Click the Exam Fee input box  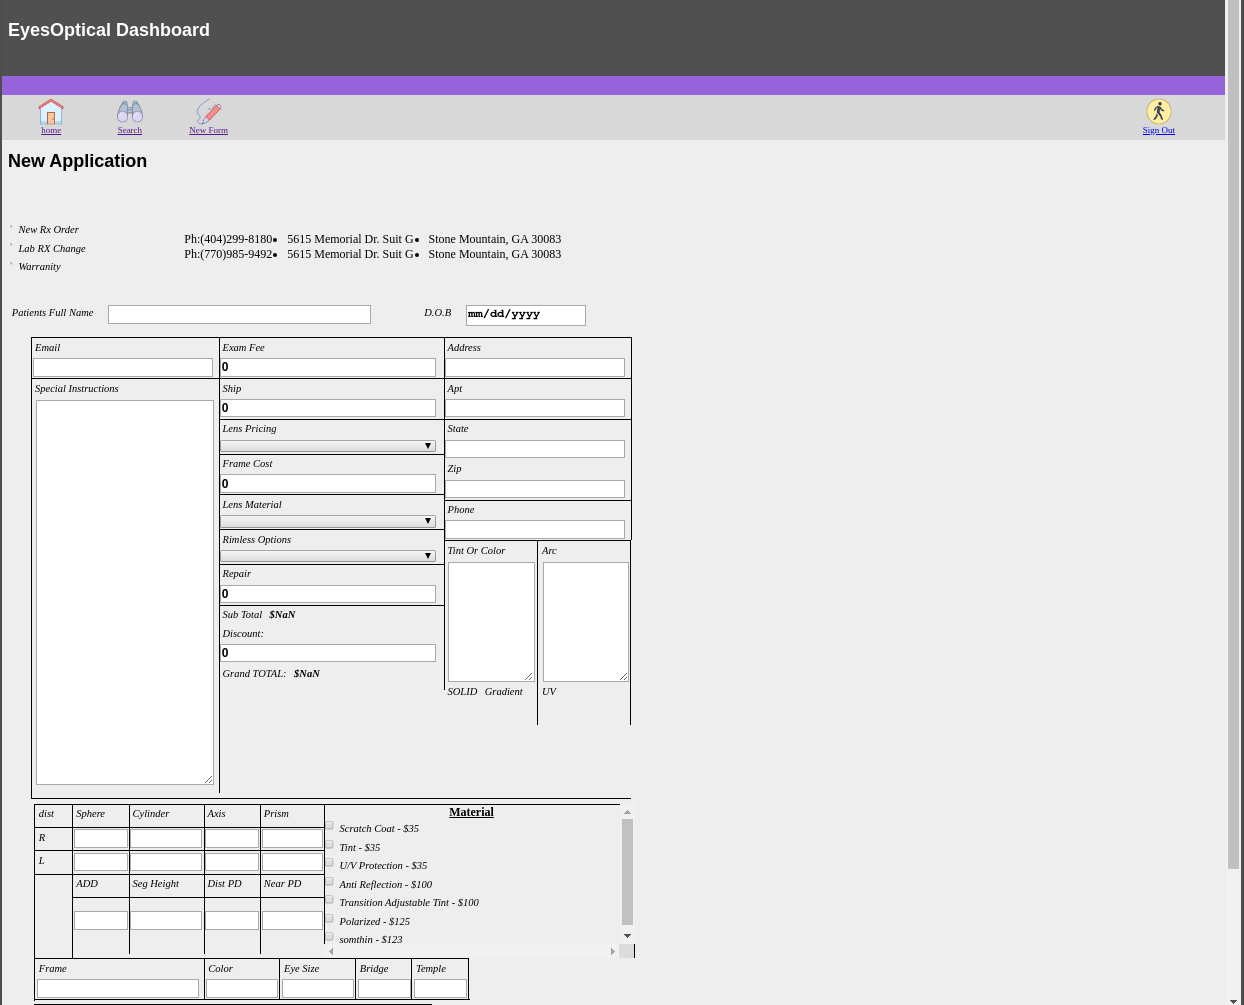(x=328, y=367)
